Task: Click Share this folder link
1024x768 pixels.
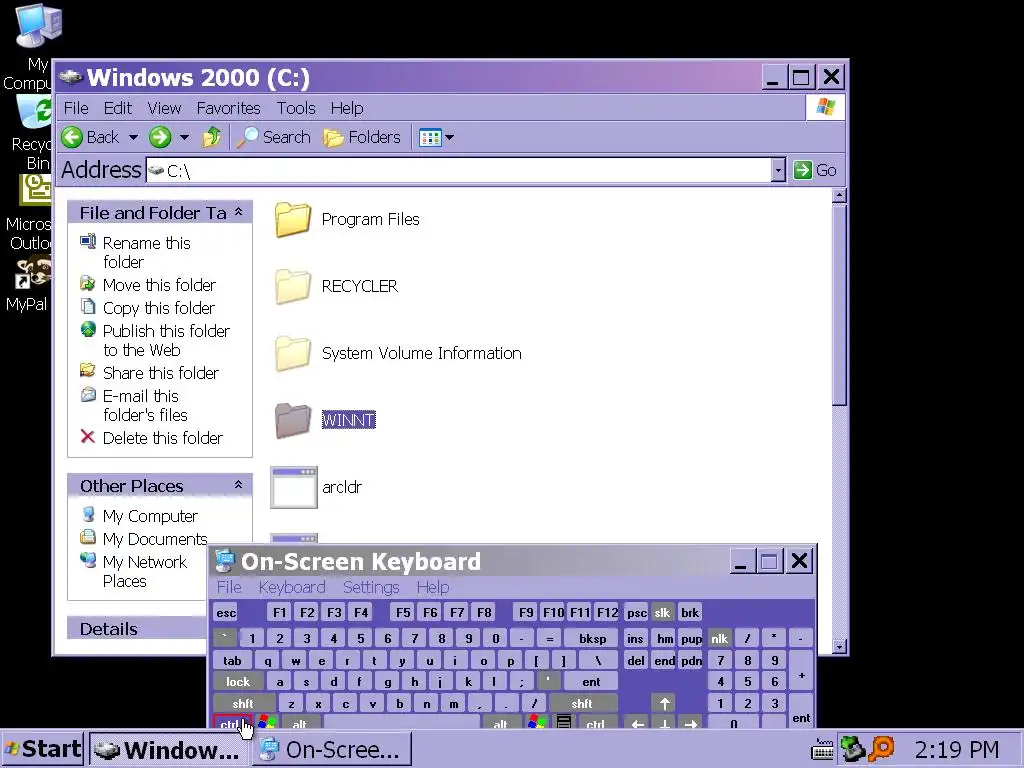Action: point(161,372)
